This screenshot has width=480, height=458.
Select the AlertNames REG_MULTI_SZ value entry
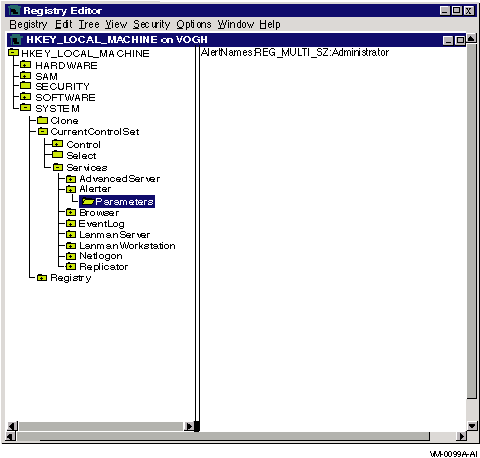(x=295, y=52)
